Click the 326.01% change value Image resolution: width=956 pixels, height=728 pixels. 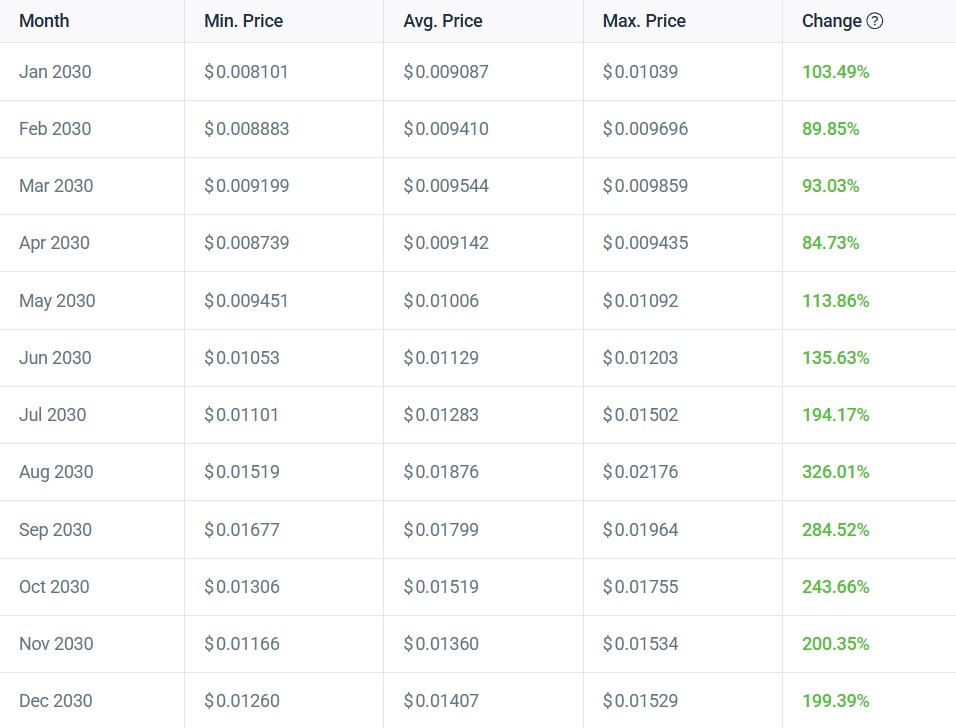[x=835, y=472]
